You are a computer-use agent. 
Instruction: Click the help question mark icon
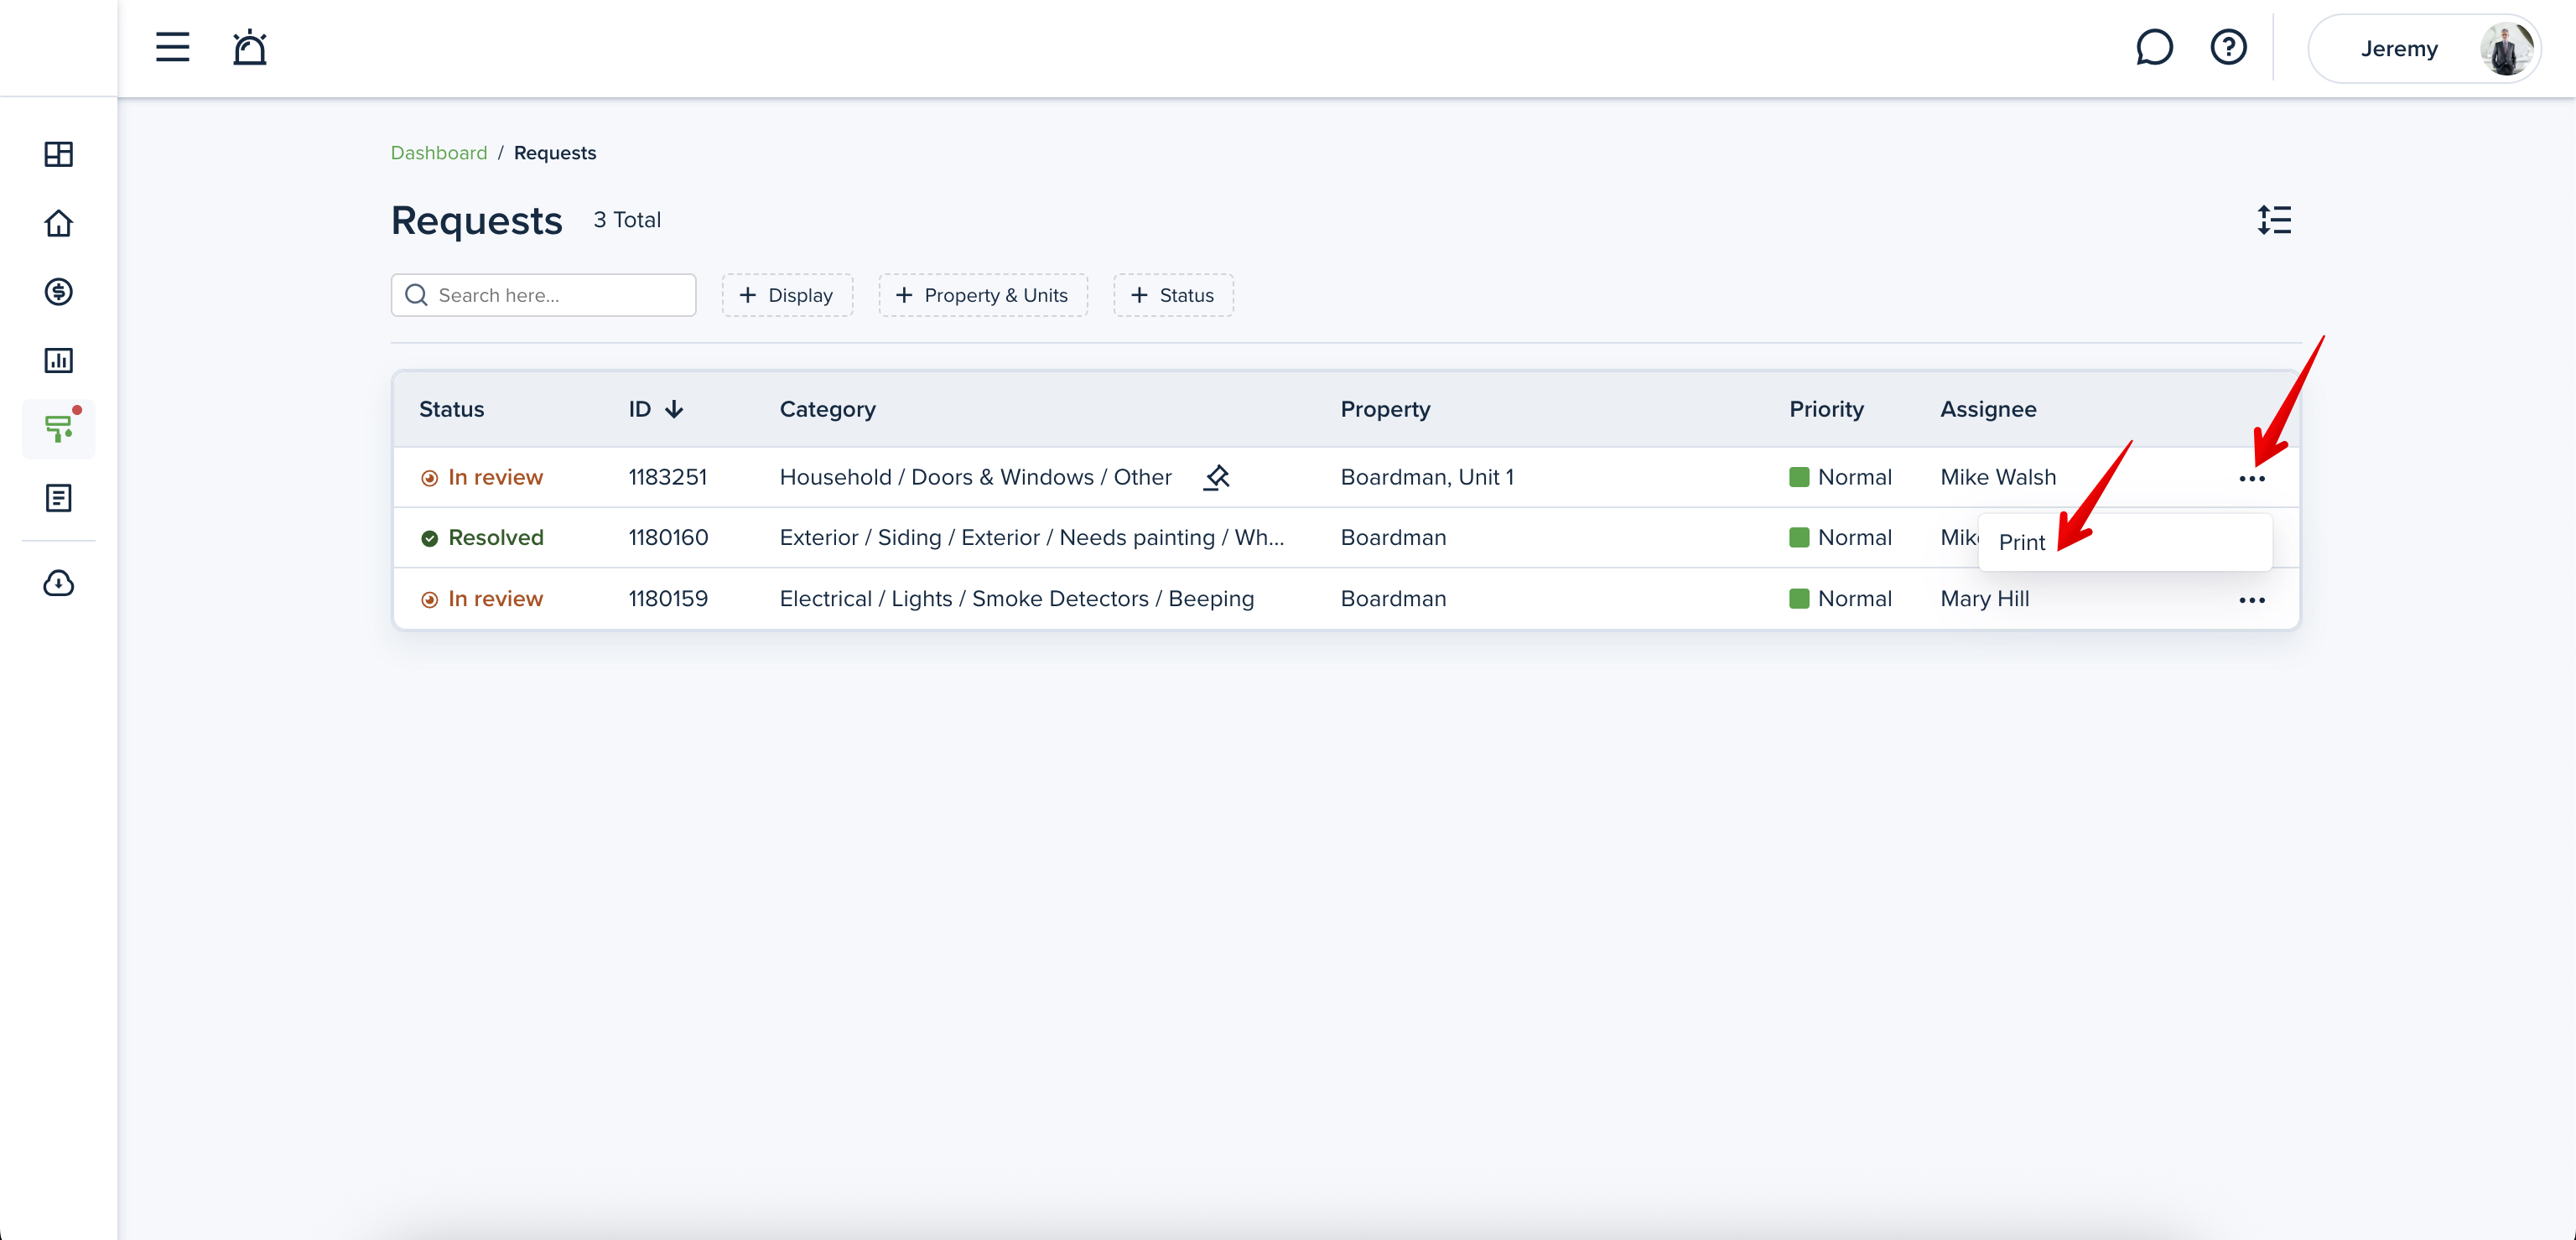[x=2228, y=47]
